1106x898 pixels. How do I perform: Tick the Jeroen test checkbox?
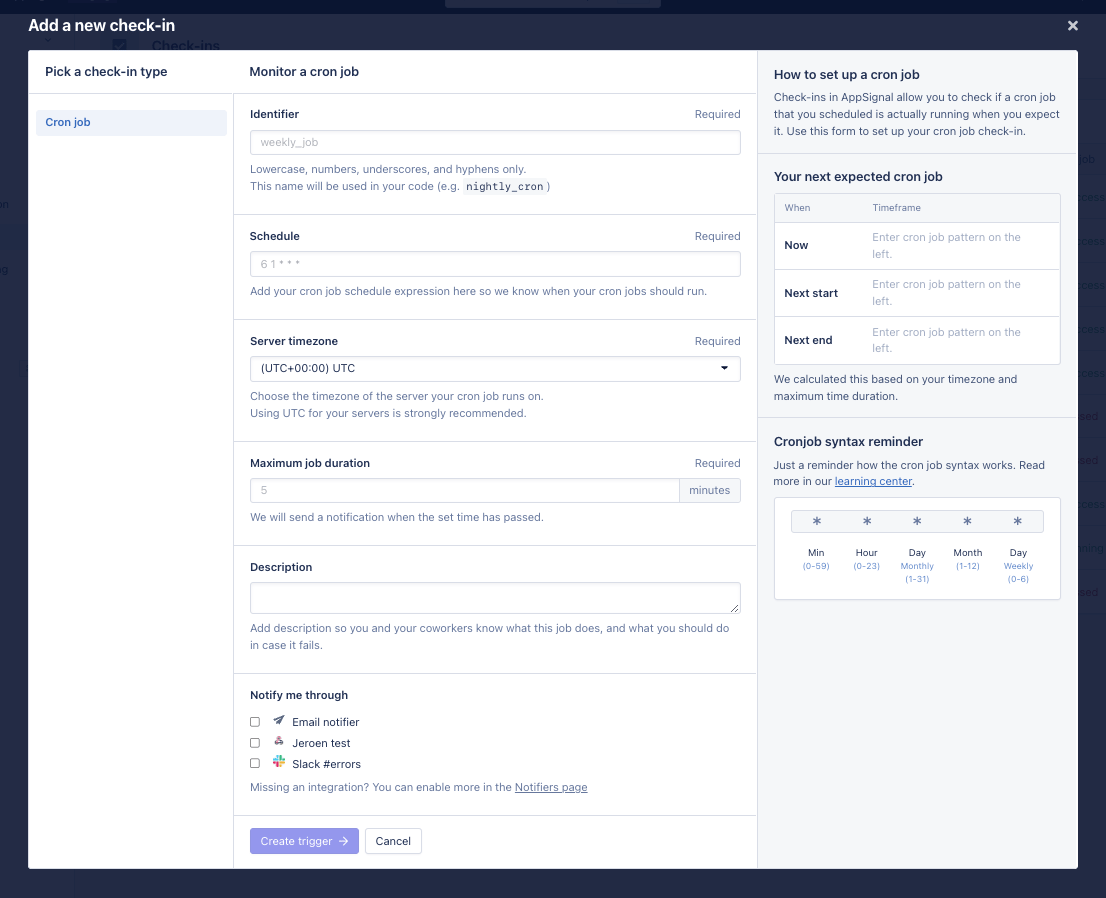coord(255,743)
